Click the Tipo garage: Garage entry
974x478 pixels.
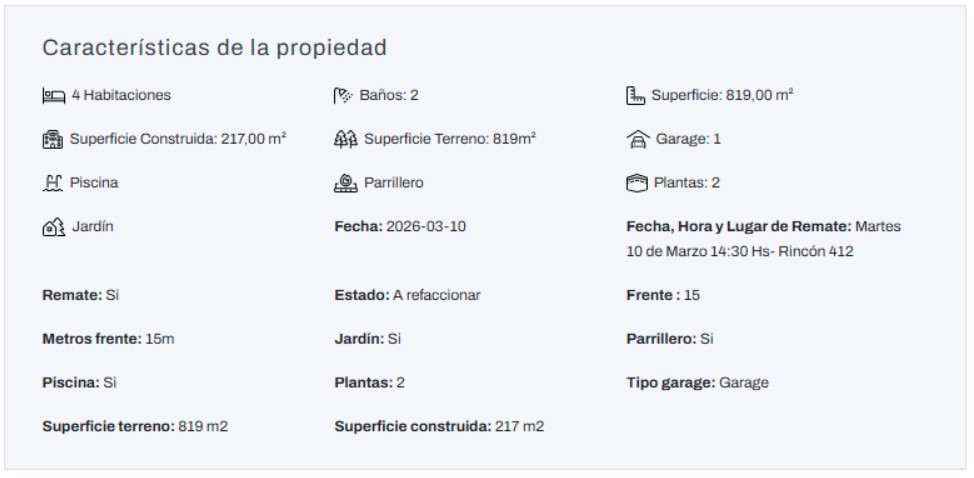(x=696, y=382)
